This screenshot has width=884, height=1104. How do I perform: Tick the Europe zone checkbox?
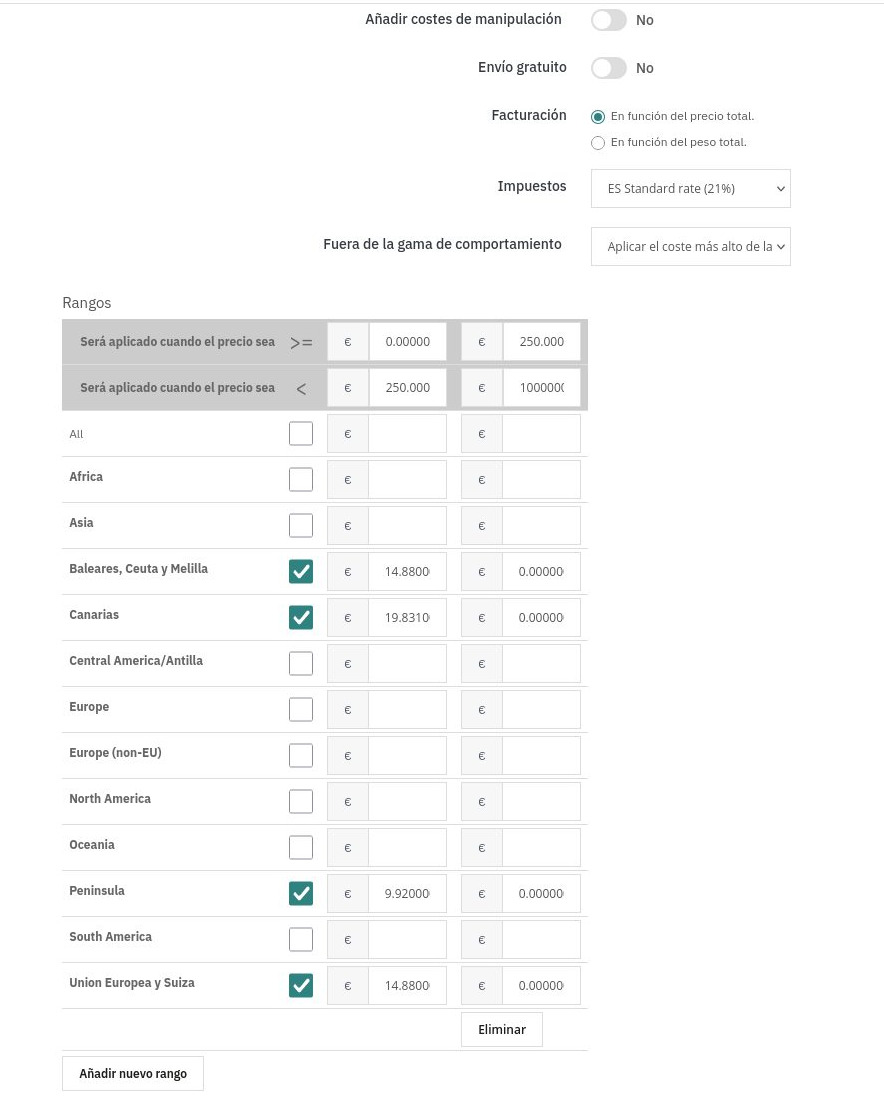point(301,710)
